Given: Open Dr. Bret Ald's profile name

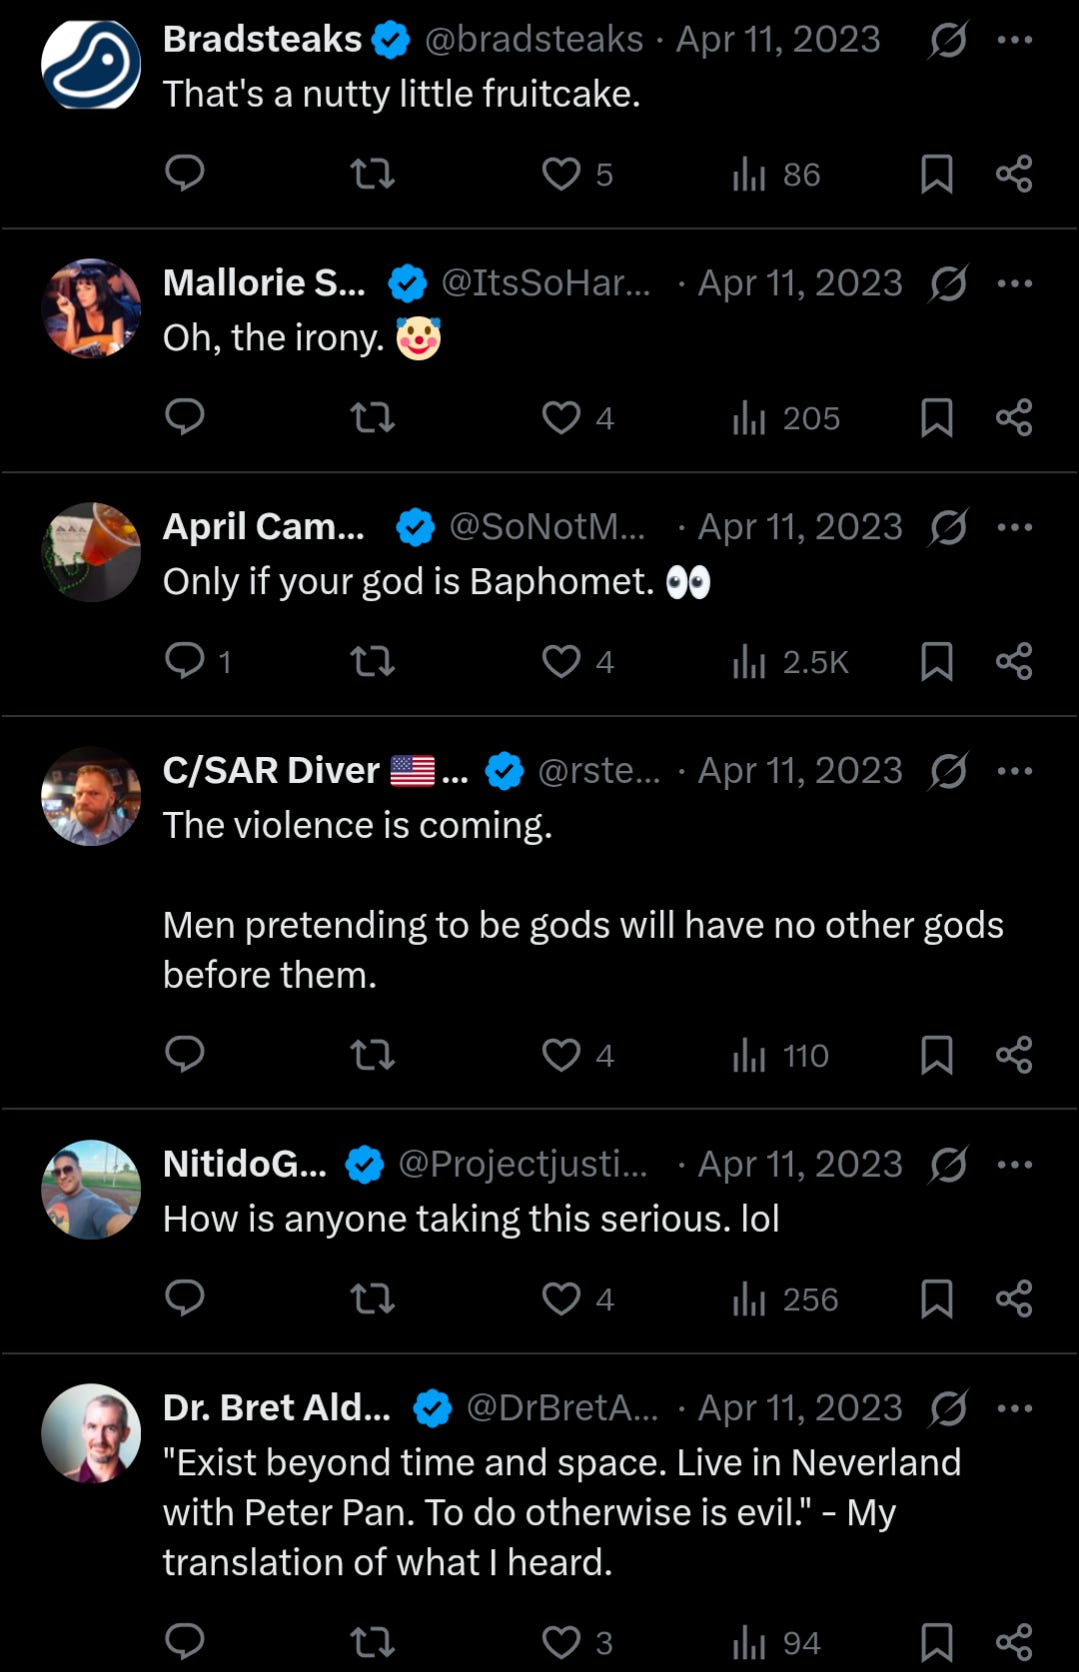Looking at the screenshot, I should [x=277, y=1407].
